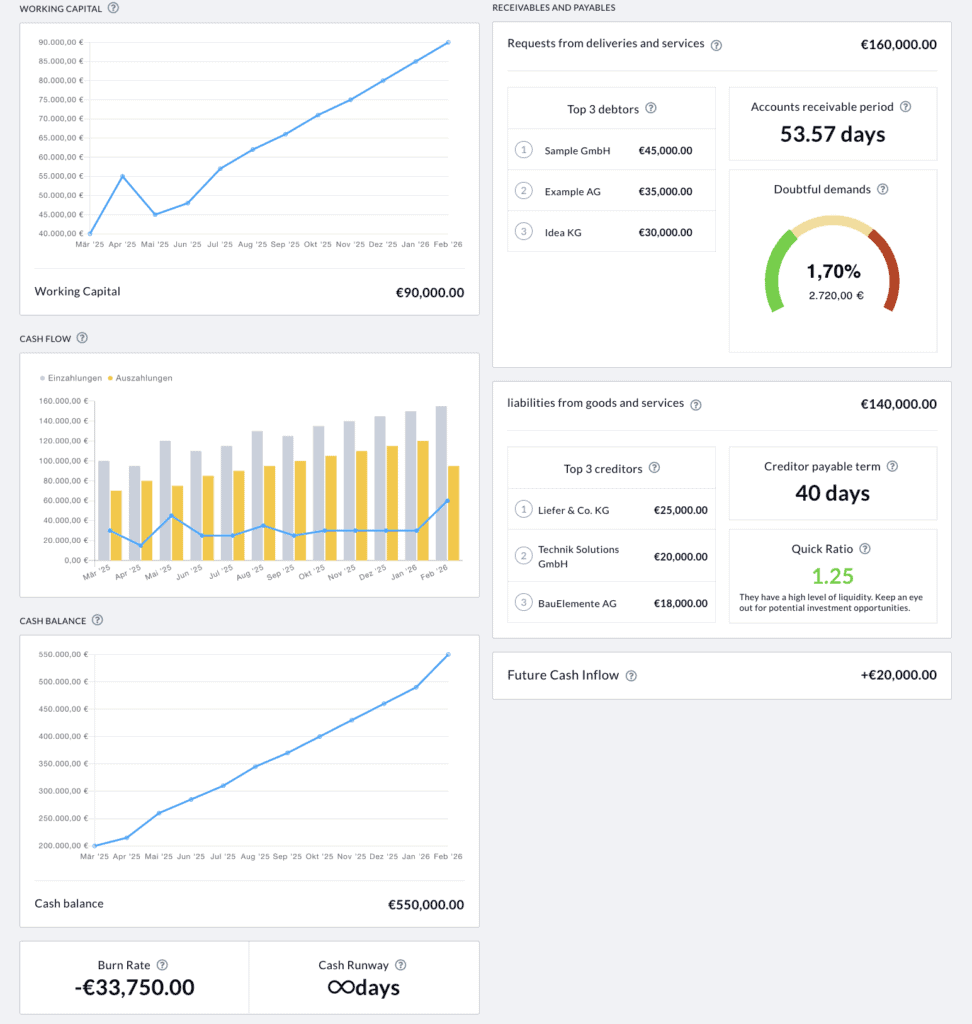The width and height of the screenshot is (972, 1024).
Task: Click the ∞days cash runway value
Action: [363, 987]
